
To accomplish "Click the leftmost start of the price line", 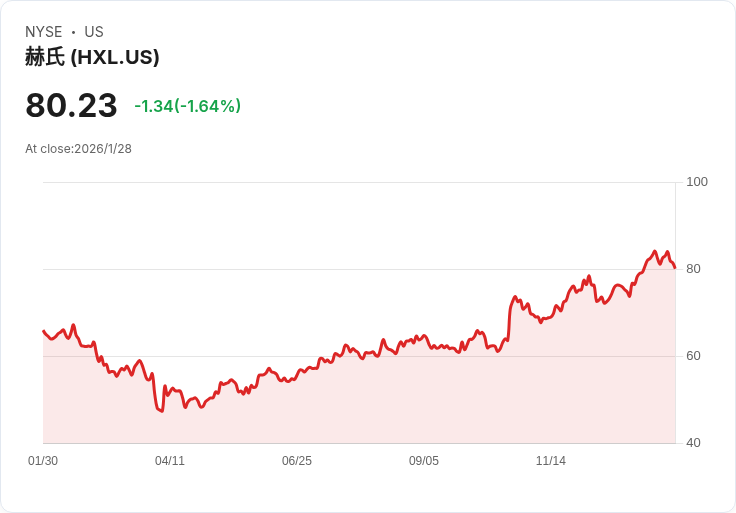I will [43, 330].
